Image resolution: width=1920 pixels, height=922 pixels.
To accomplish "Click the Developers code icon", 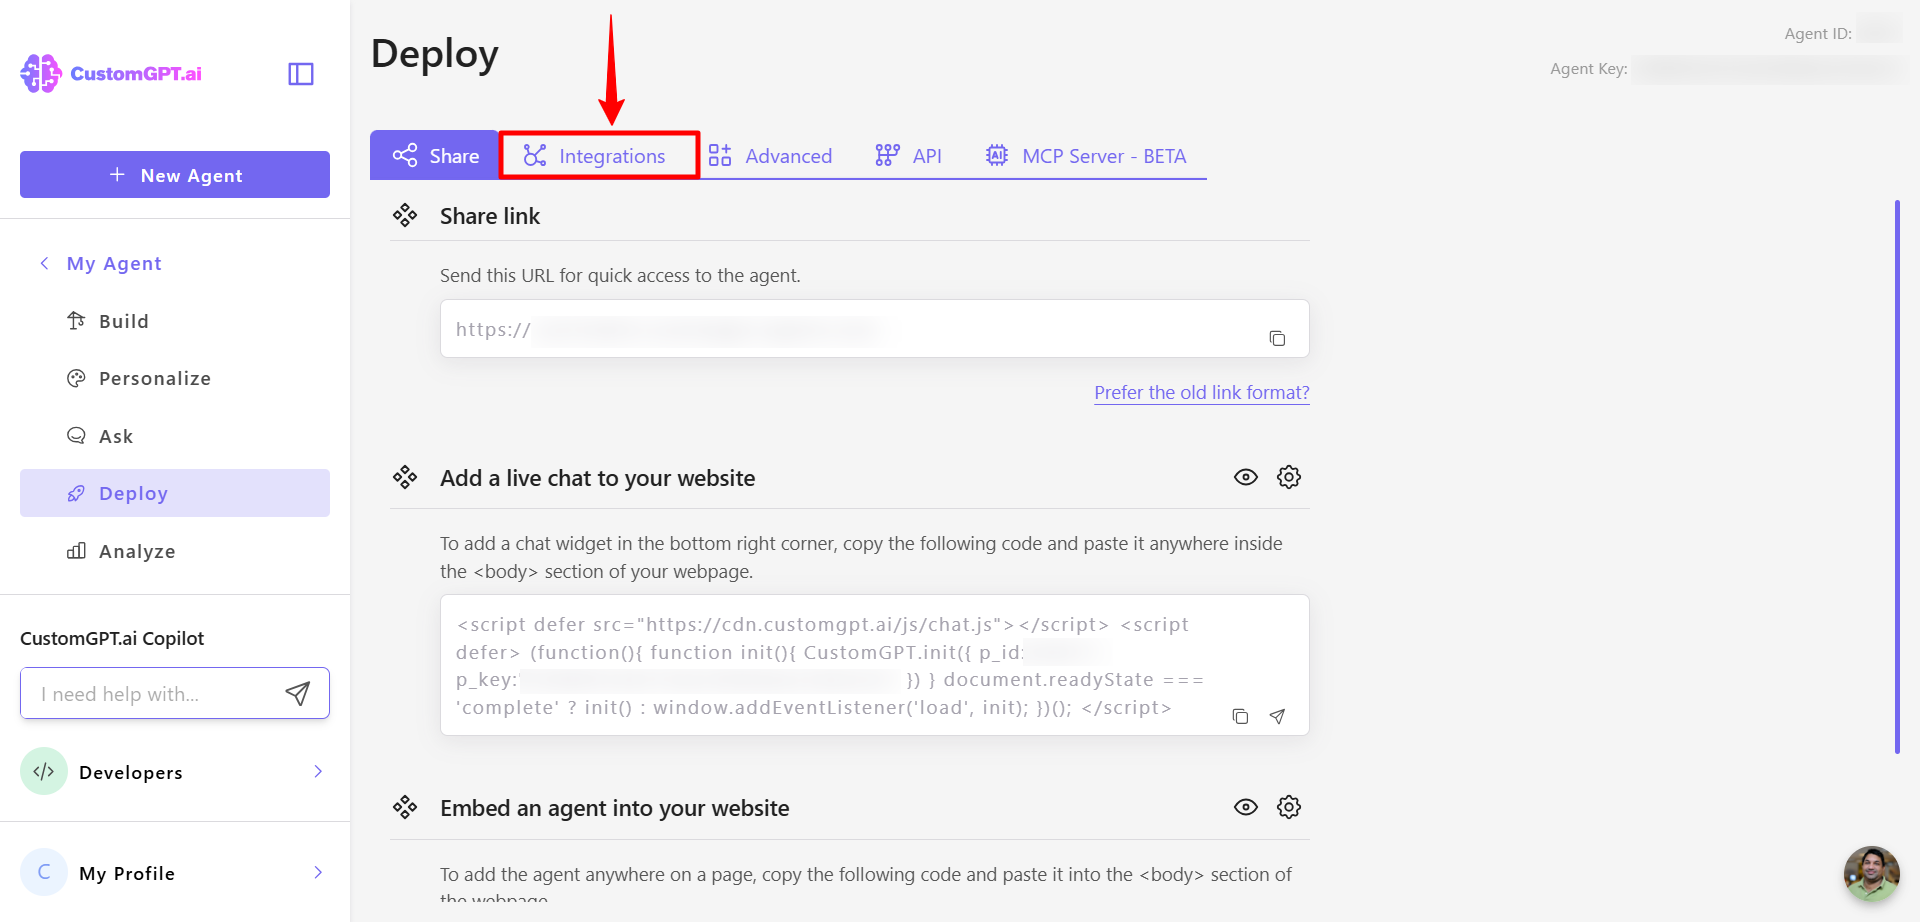I will pyautogui.click(x=44, y=771).
